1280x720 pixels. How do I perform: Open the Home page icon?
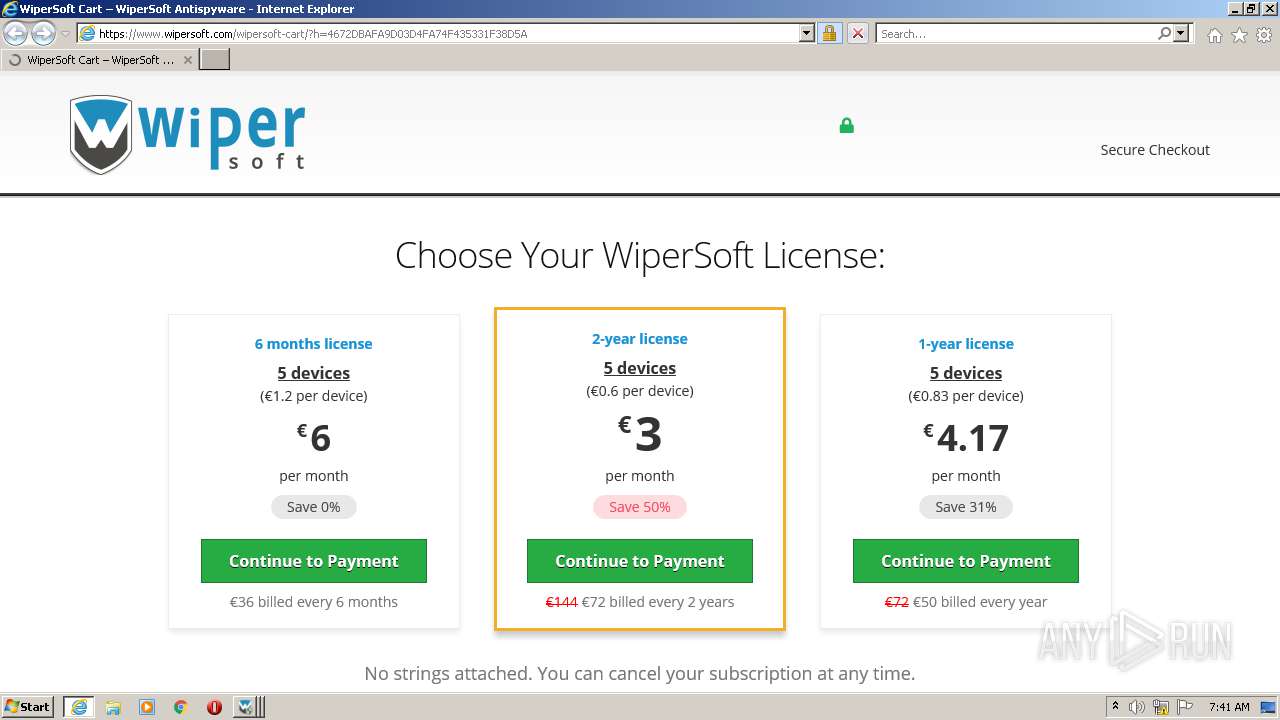pyautogui.click(x=1214, y=35)
